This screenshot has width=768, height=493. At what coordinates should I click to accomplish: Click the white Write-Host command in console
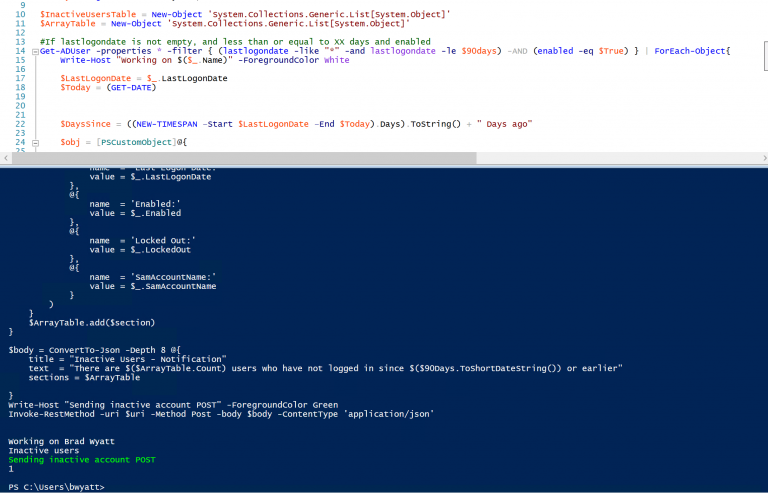[x=173, y=405]
